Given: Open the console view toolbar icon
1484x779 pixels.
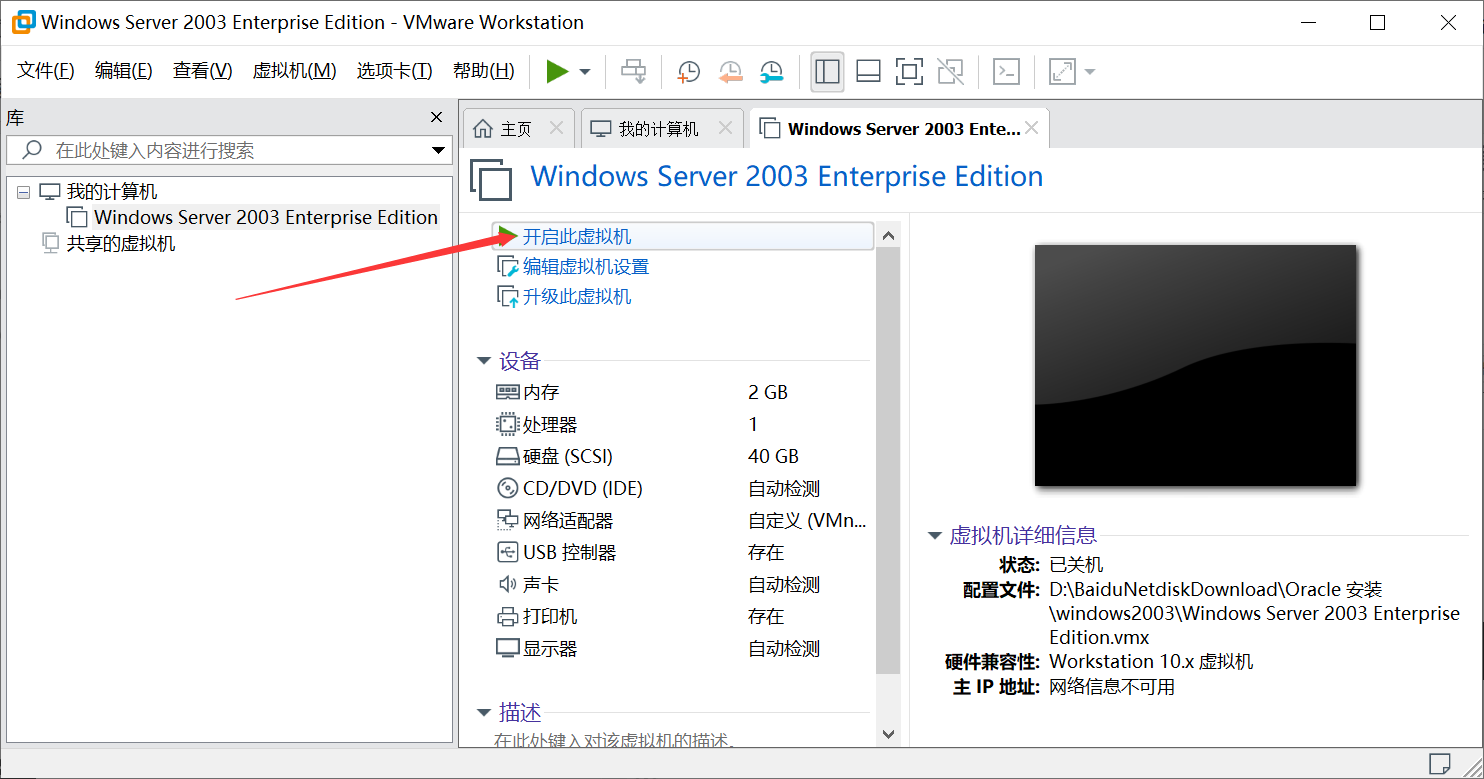Looking at the screenshot, I should [1006, 71].
